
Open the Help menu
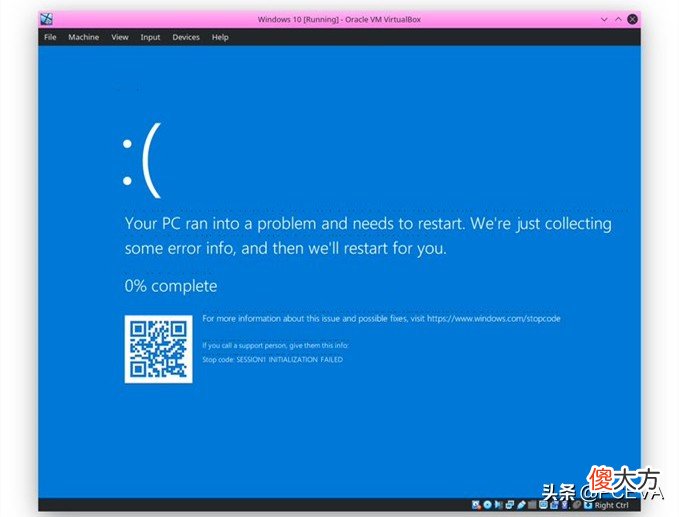pyautogui.click(x=220, y=37)
